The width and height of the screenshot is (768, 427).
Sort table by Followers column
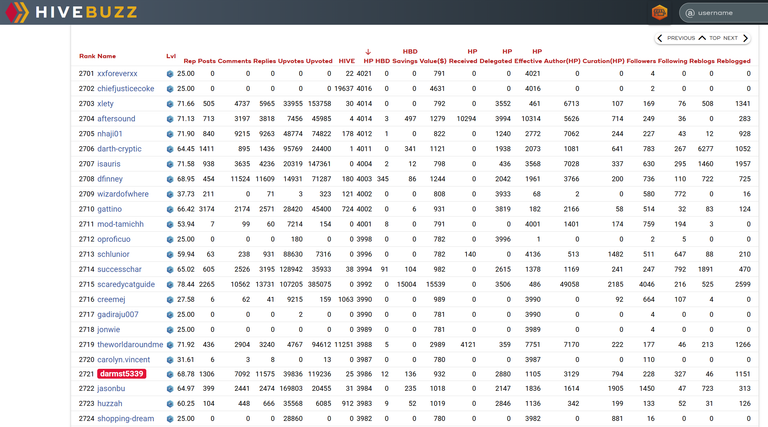[x=641, y=61]
